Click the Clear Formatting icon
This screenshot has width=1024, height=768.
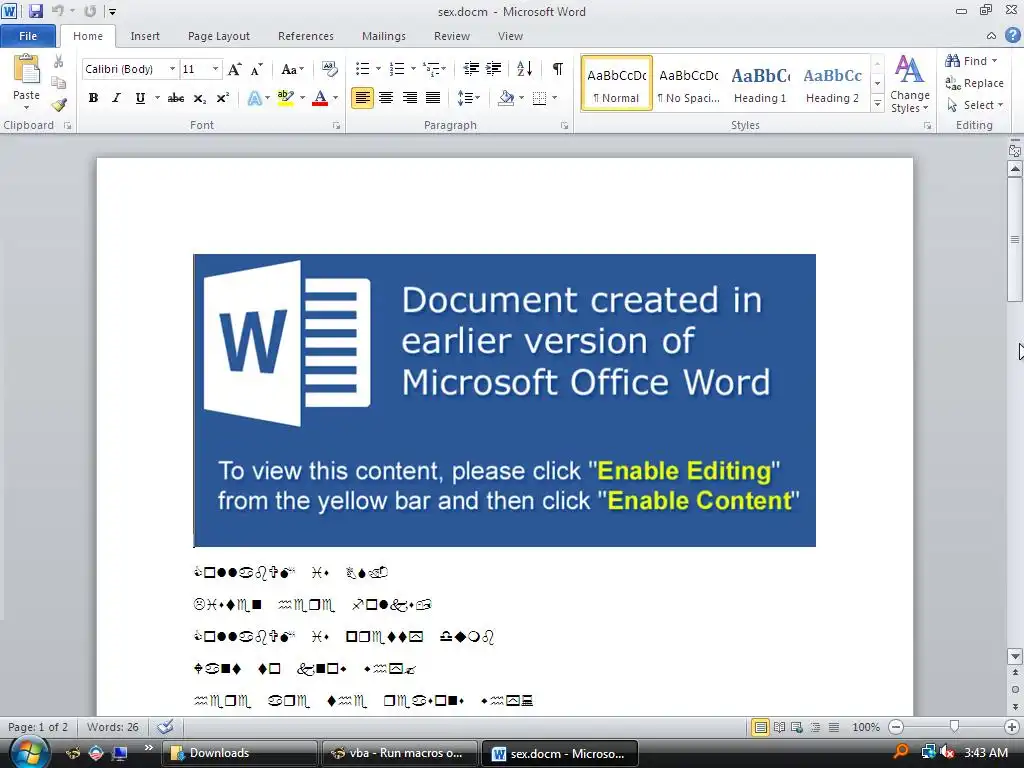[x=330, y=69]
